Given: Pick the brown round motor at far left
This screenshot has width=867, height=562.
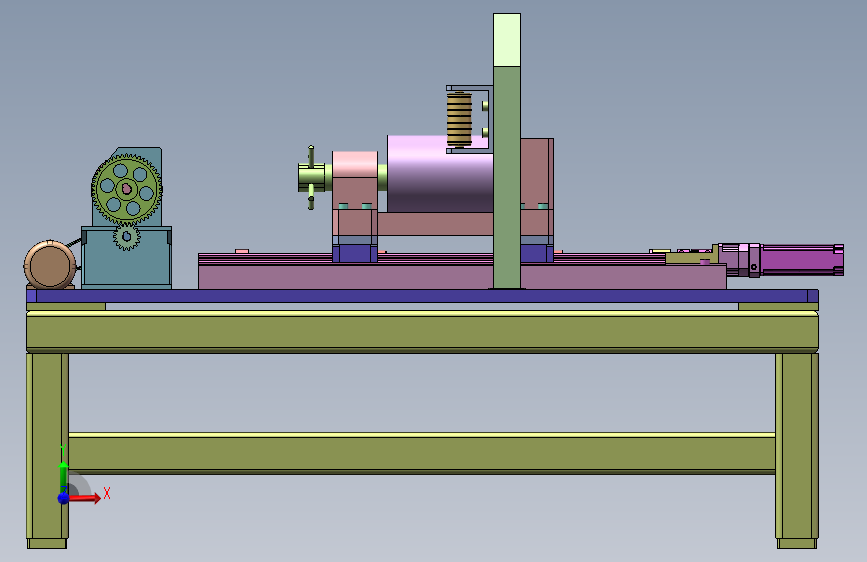Looking at the screenshot, I should pos(50,265).
